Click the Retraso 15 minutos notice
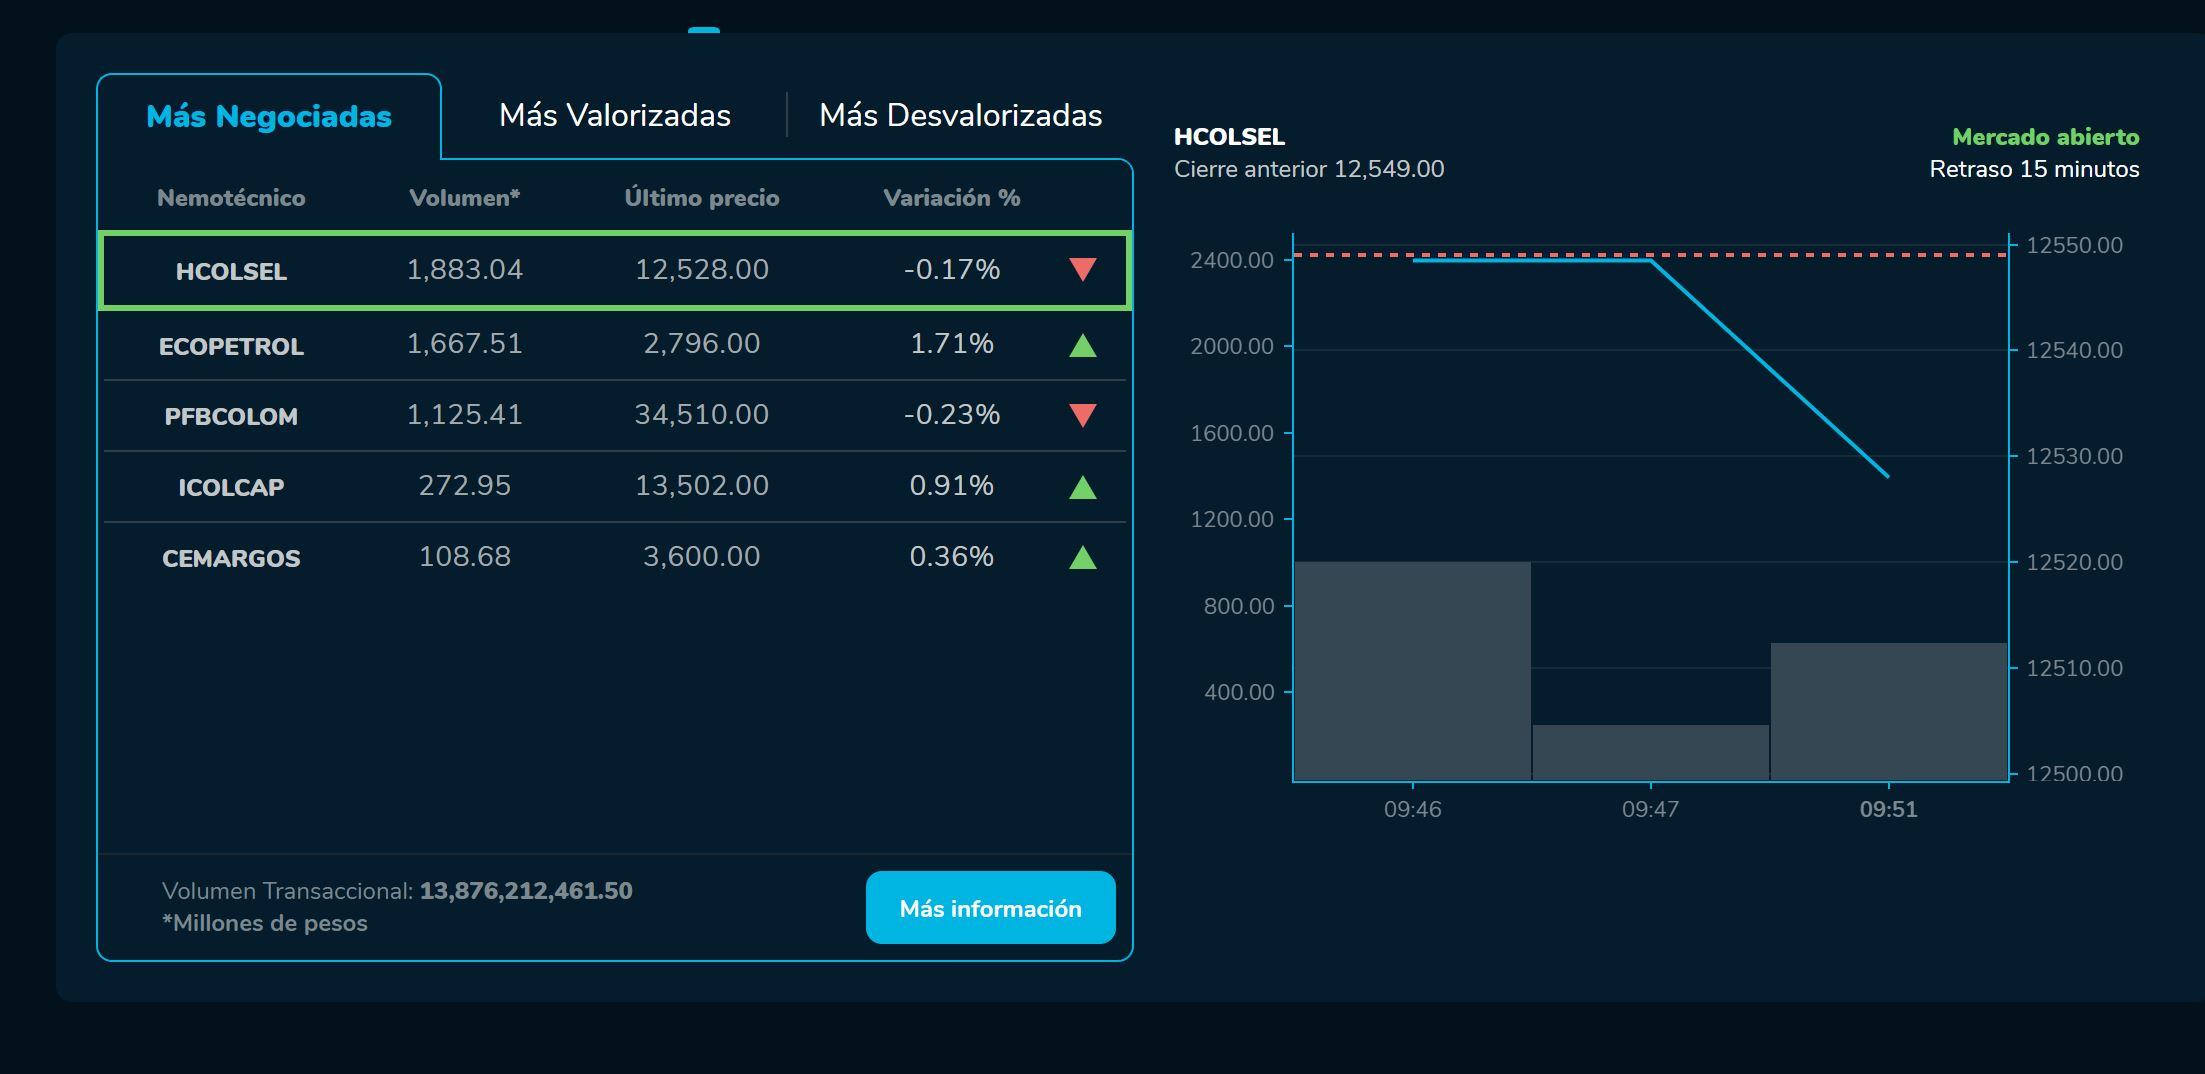Image resolution: width=2205 pixels, height=1074 pixels. [2032, 170]
